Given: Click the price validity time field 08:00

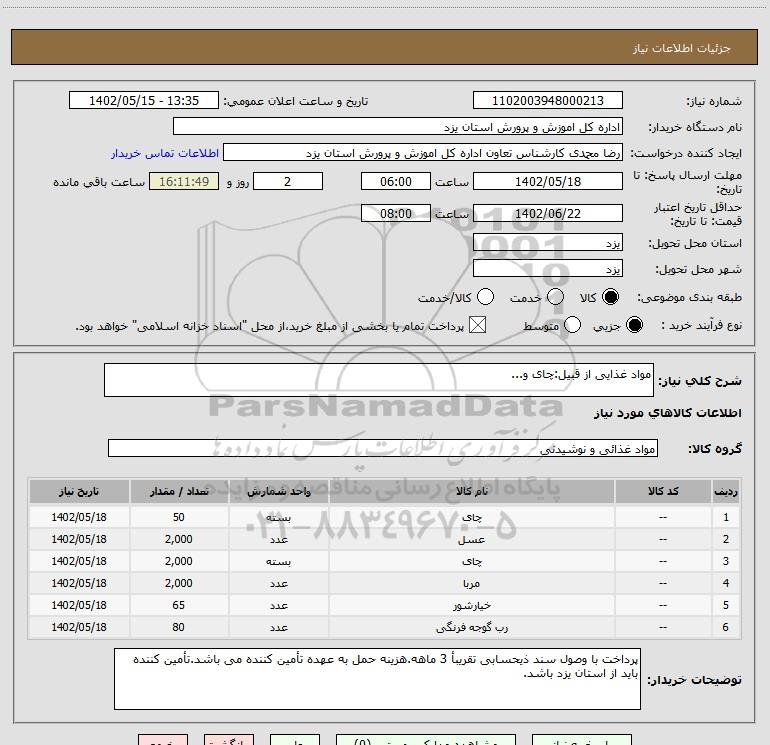Looking at the screenshot, I should click(396, 213).
